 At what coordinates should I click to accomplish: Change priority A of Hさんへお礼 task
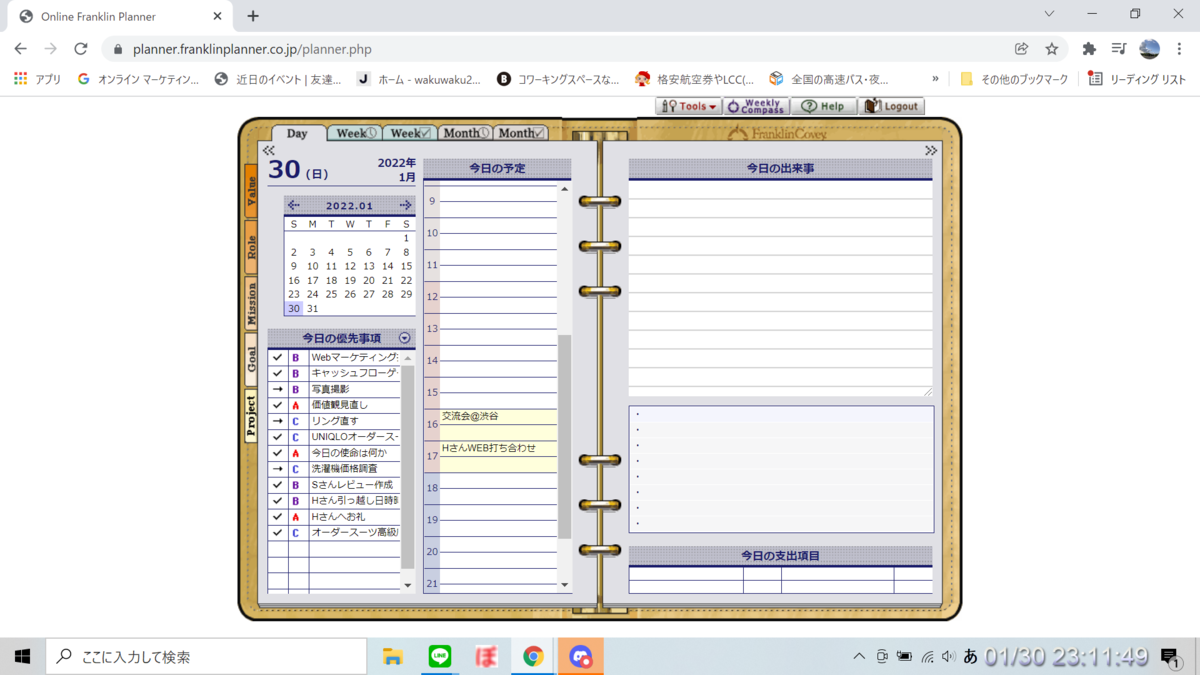296,517
